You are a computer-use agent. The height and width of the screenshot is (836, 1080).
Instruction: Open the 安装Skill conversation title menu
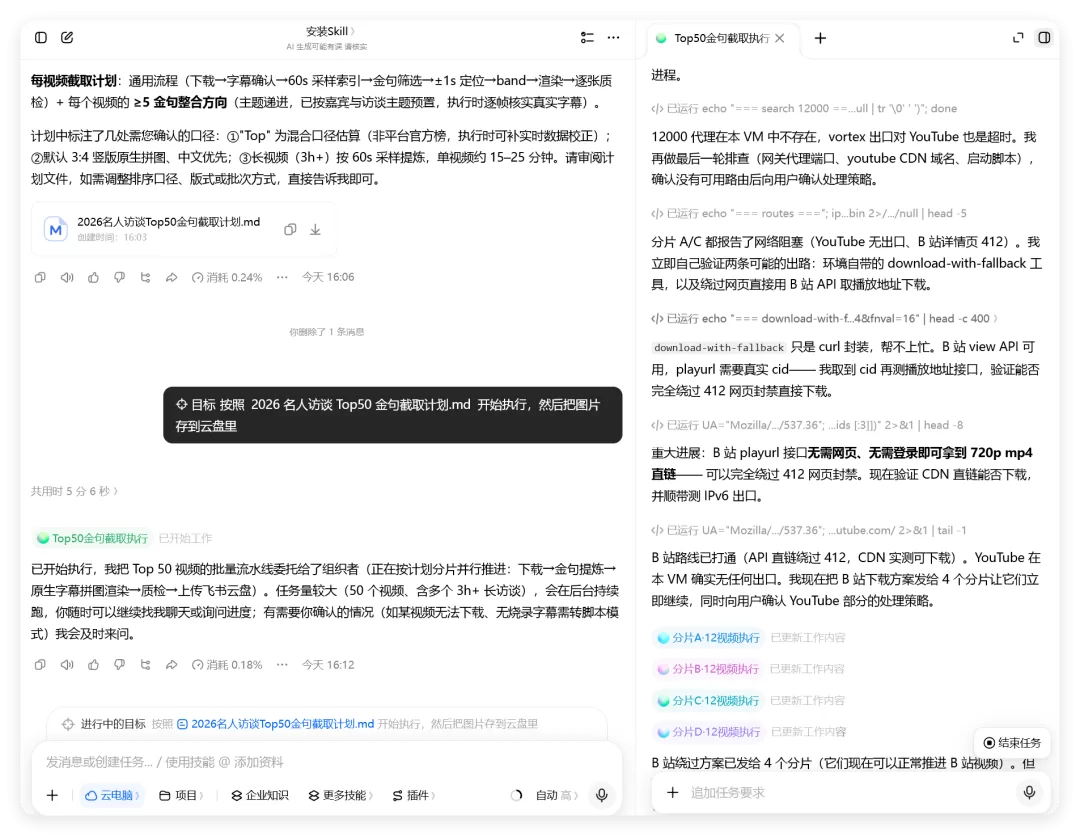(x=330, y=32)
